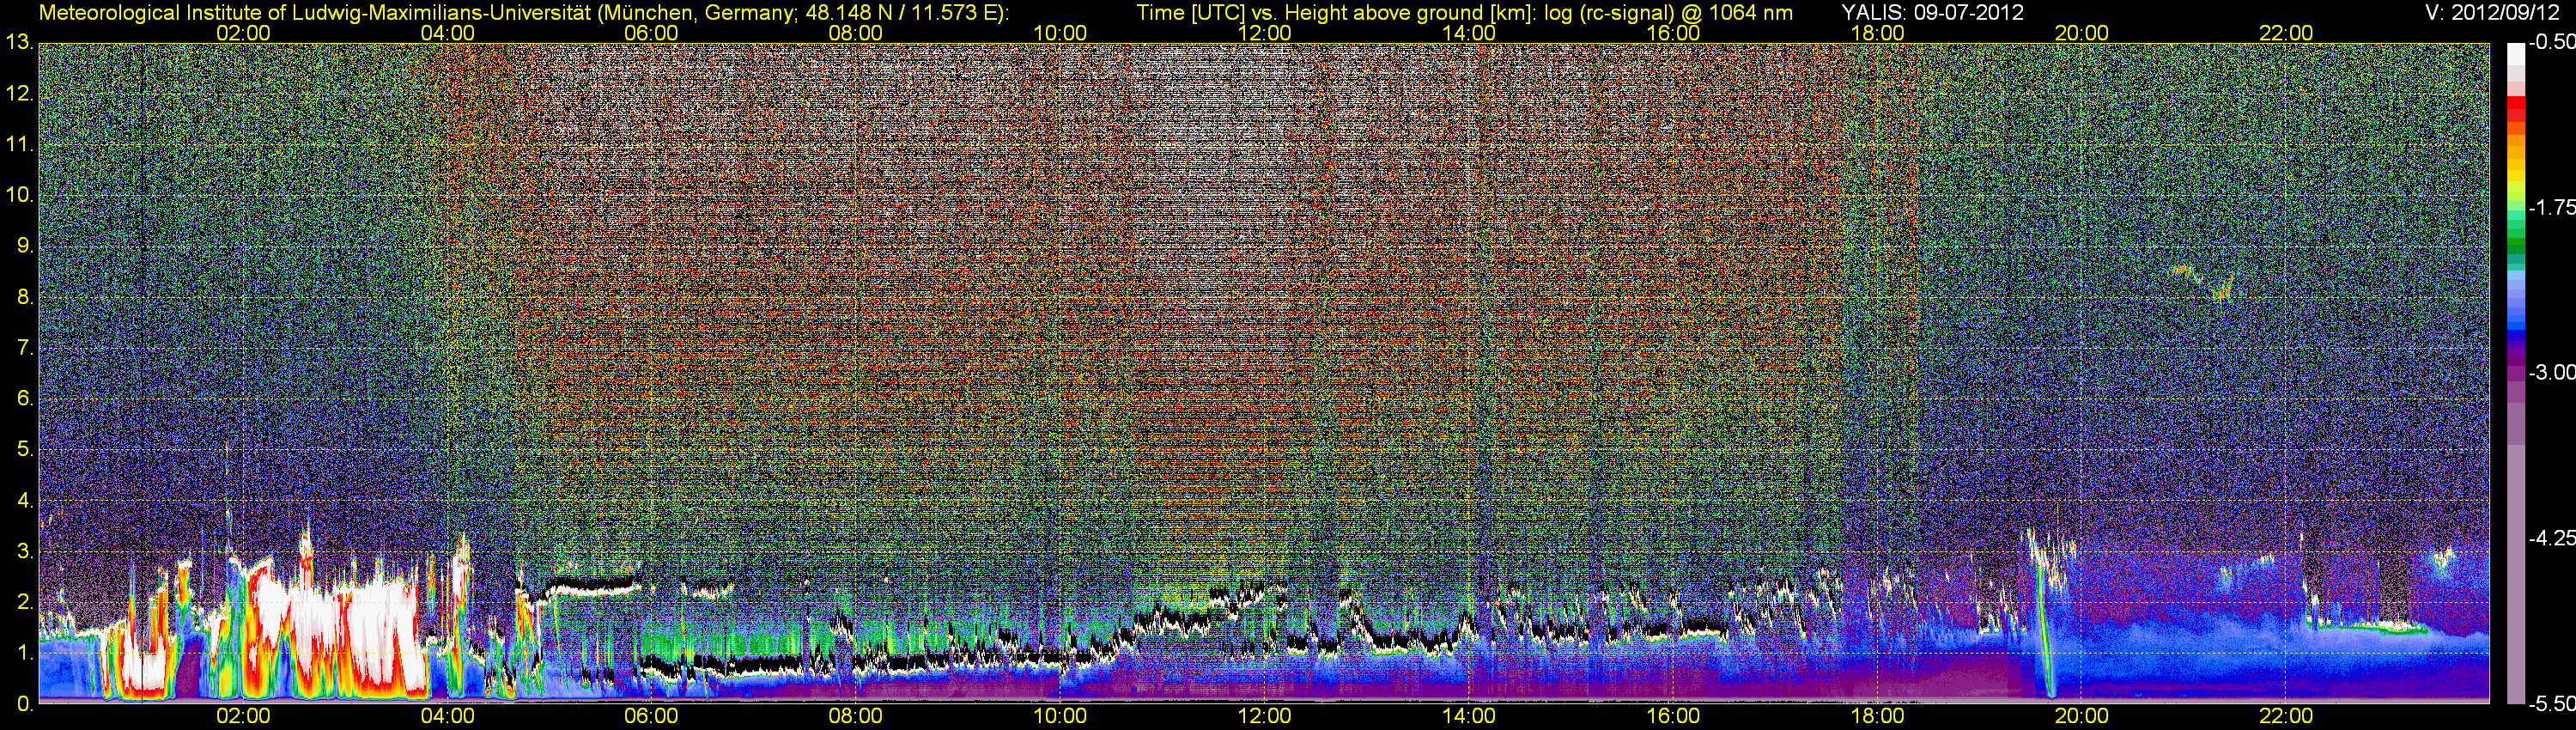This screenshot has width=2576, height=730.
Task: Click the 02:00 label on top time axis
Action: pyautogui.click(x=243, y=33)
